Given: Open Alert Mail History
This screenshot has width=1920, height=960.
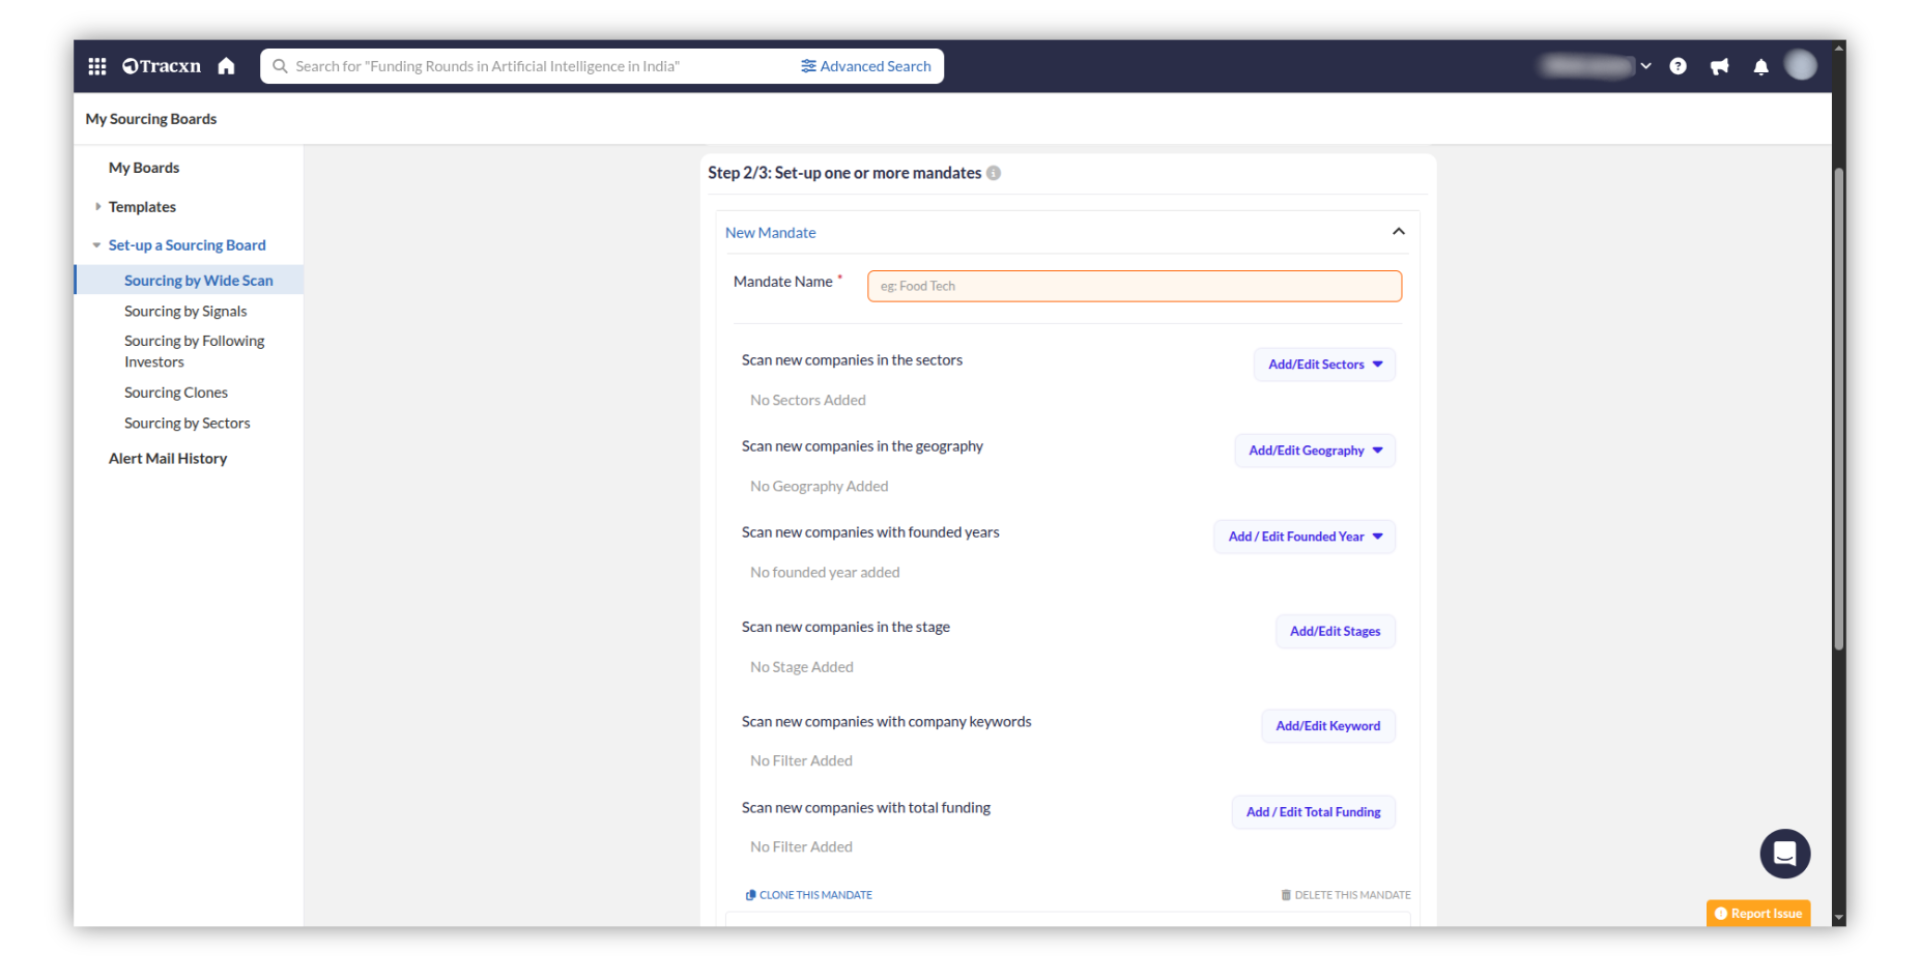Looking at the screenshot, I should point(168,458).
